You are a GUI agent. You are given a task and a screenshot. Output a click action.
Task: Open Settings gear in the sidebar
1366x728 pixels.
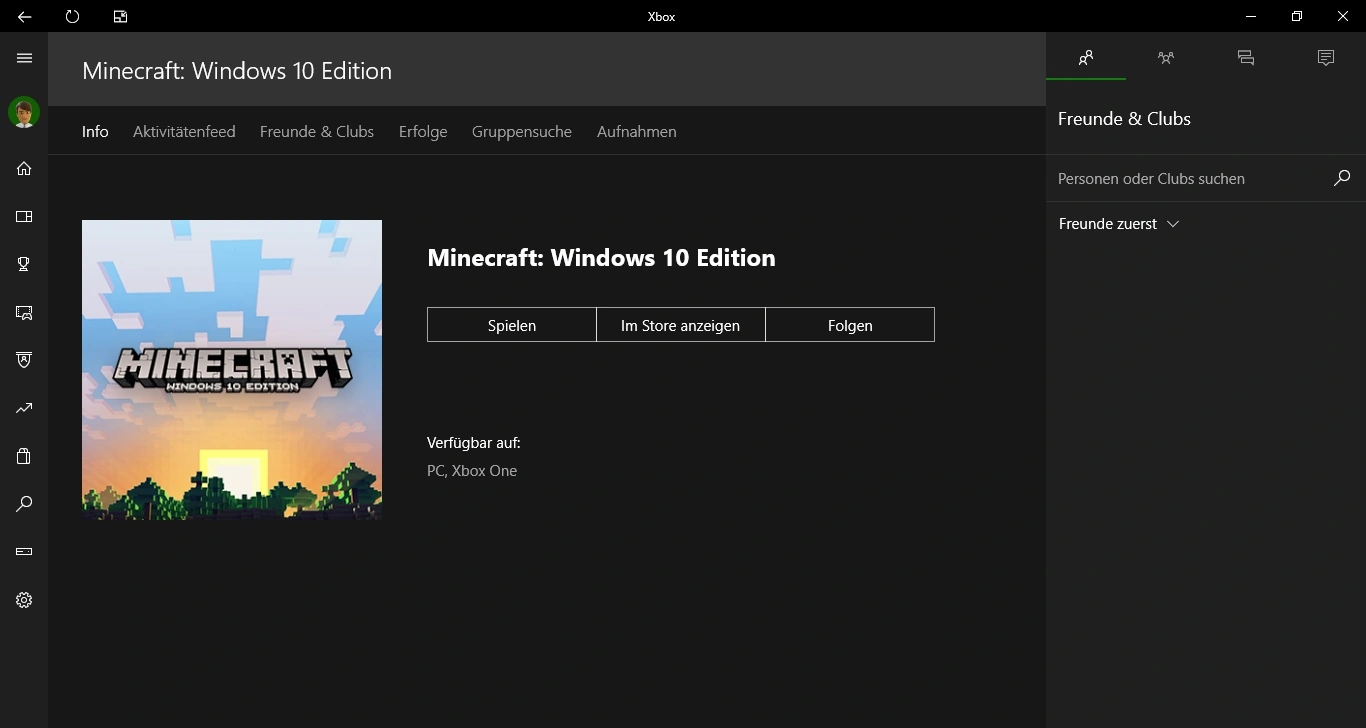(24, 600)
